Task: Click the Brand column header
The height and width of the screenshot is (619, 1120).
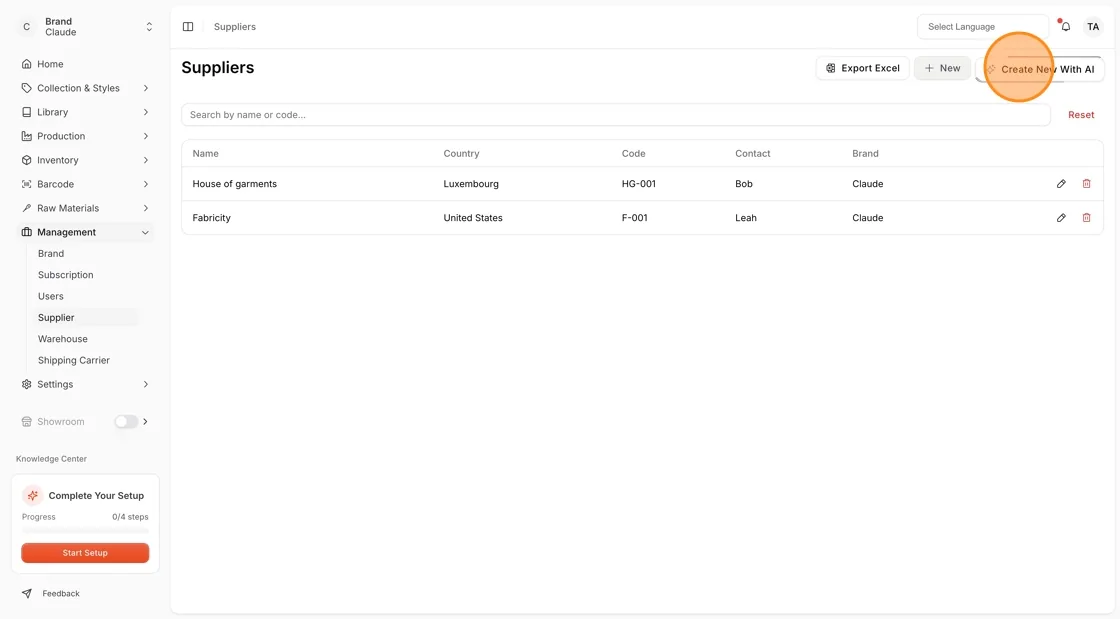Action: point(865,154)
